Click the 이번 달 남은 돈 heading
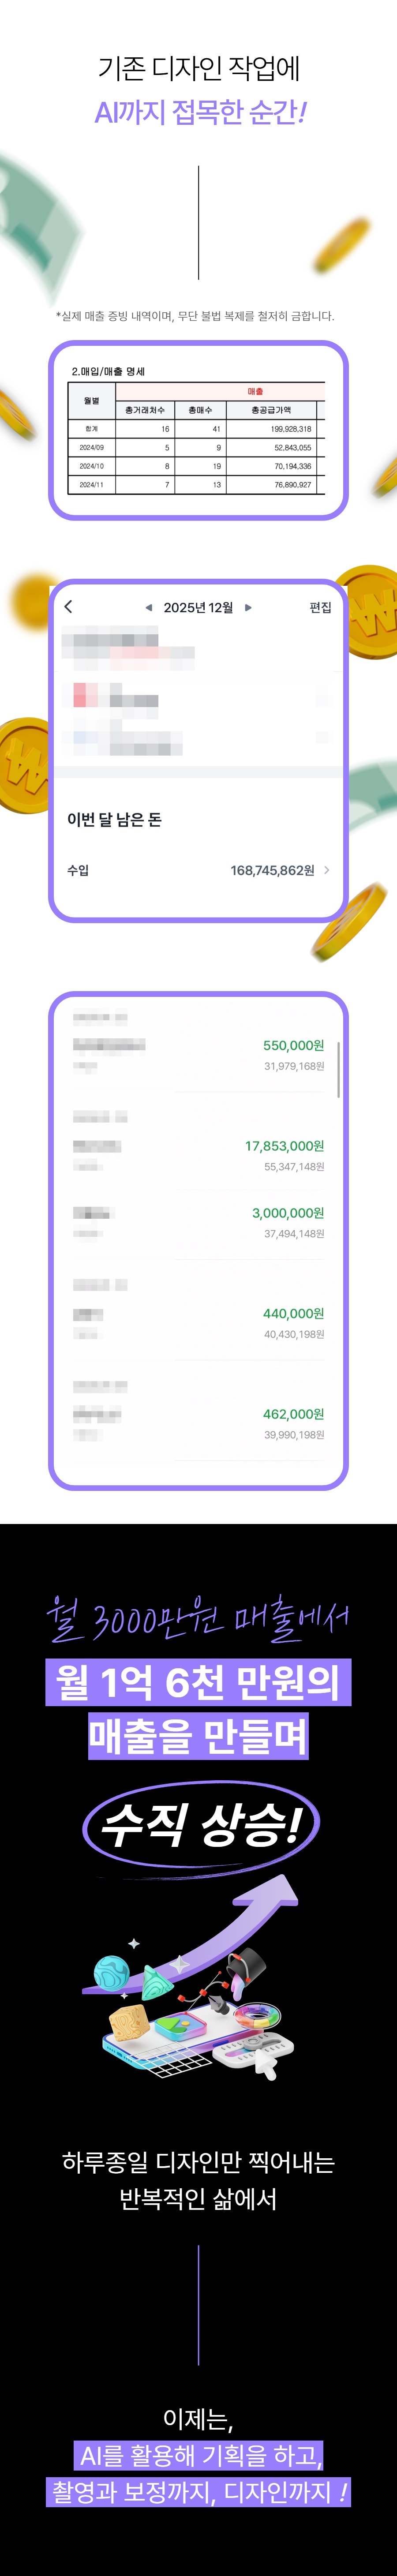 point(114,819)
